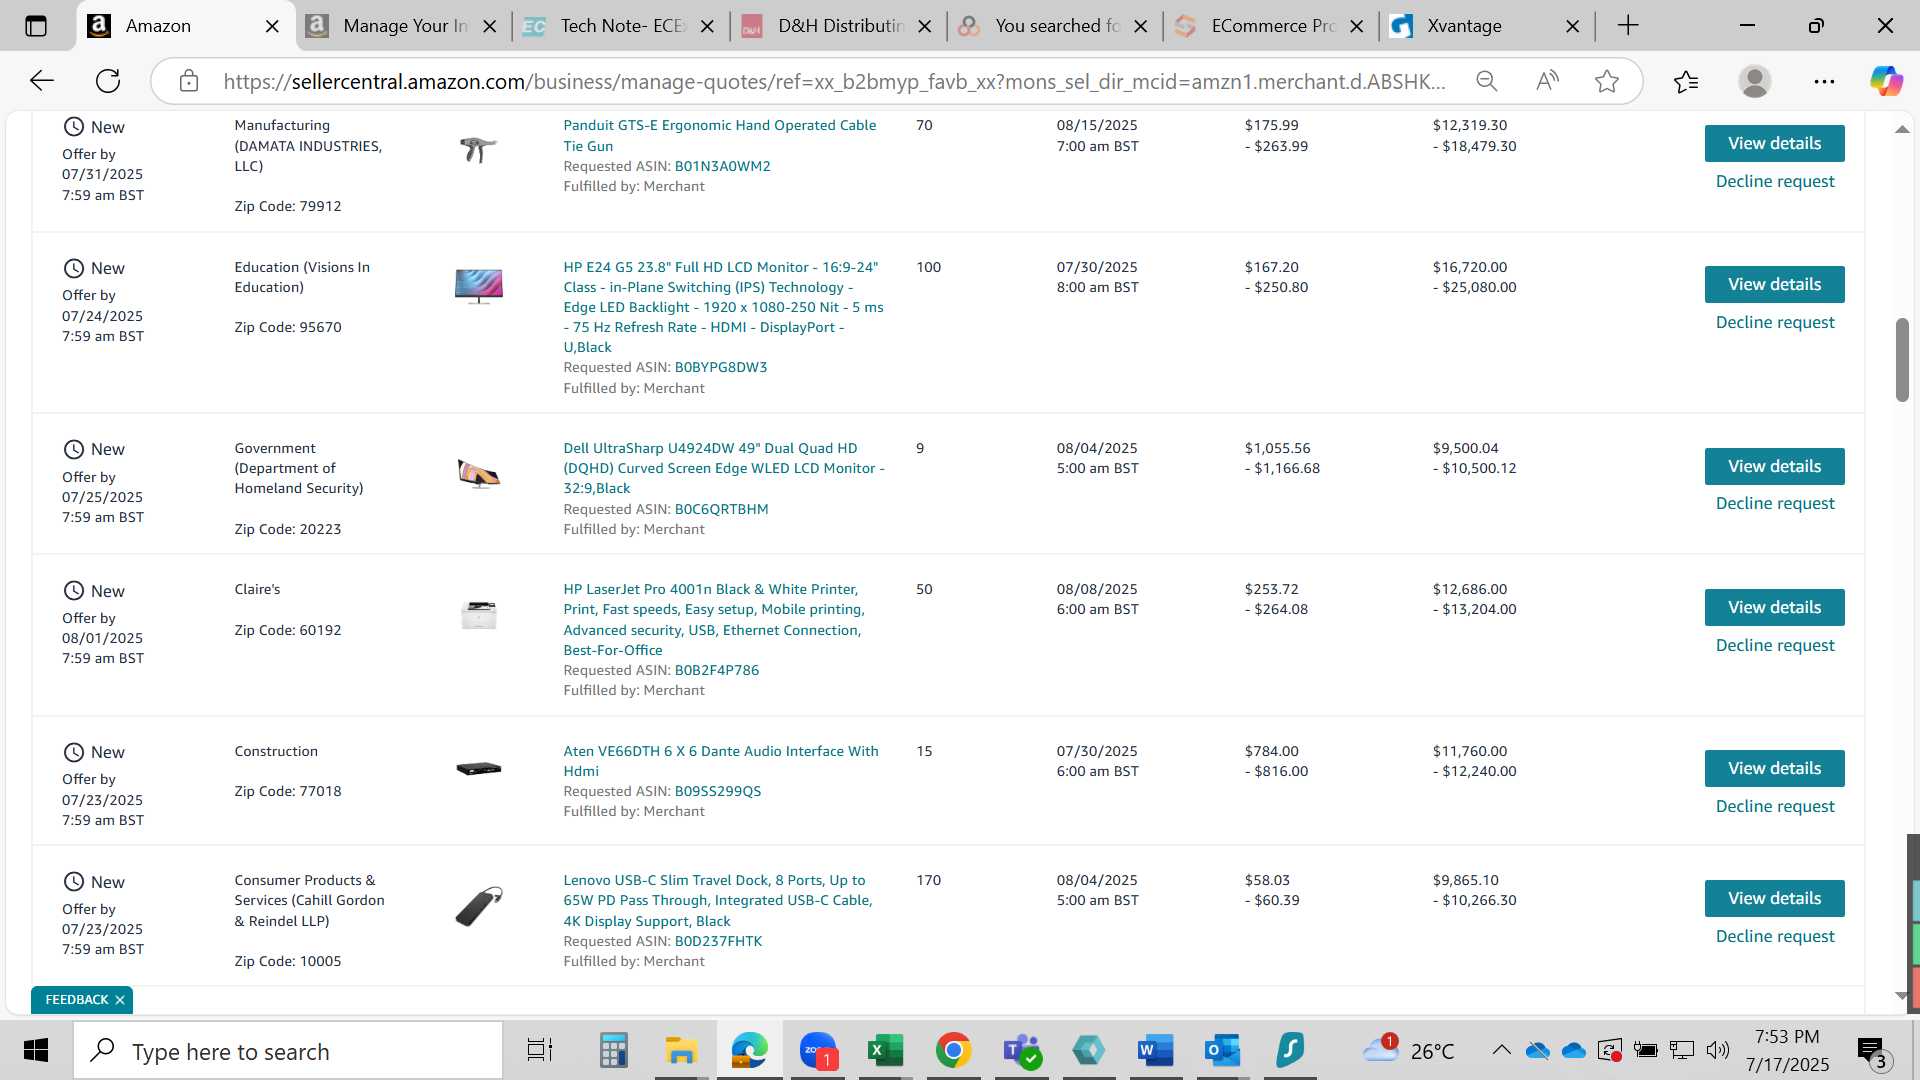This screenshot has width=1920, height=1080.
Task: Open Google Chrome from taskbar
Action: (953, 1051)
